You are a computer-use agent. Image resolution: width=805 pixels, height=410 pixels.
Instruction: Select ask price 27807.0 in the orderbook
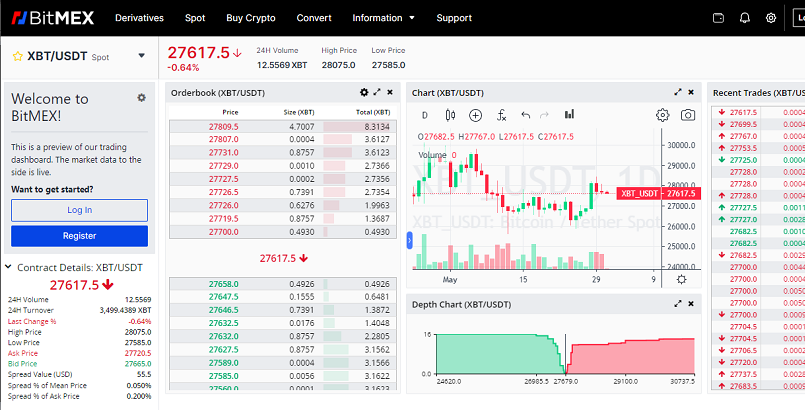tap(223, 139)
